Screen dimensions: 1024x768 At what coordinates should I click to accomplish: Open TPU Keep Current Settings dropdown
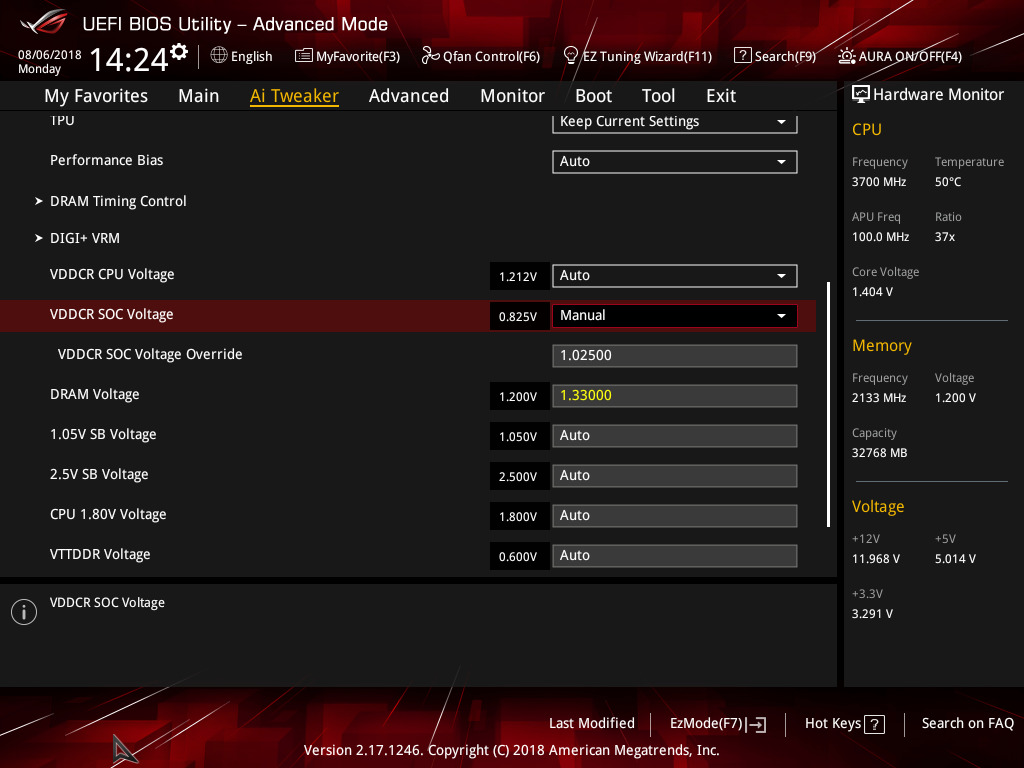[x=675, y=122]
